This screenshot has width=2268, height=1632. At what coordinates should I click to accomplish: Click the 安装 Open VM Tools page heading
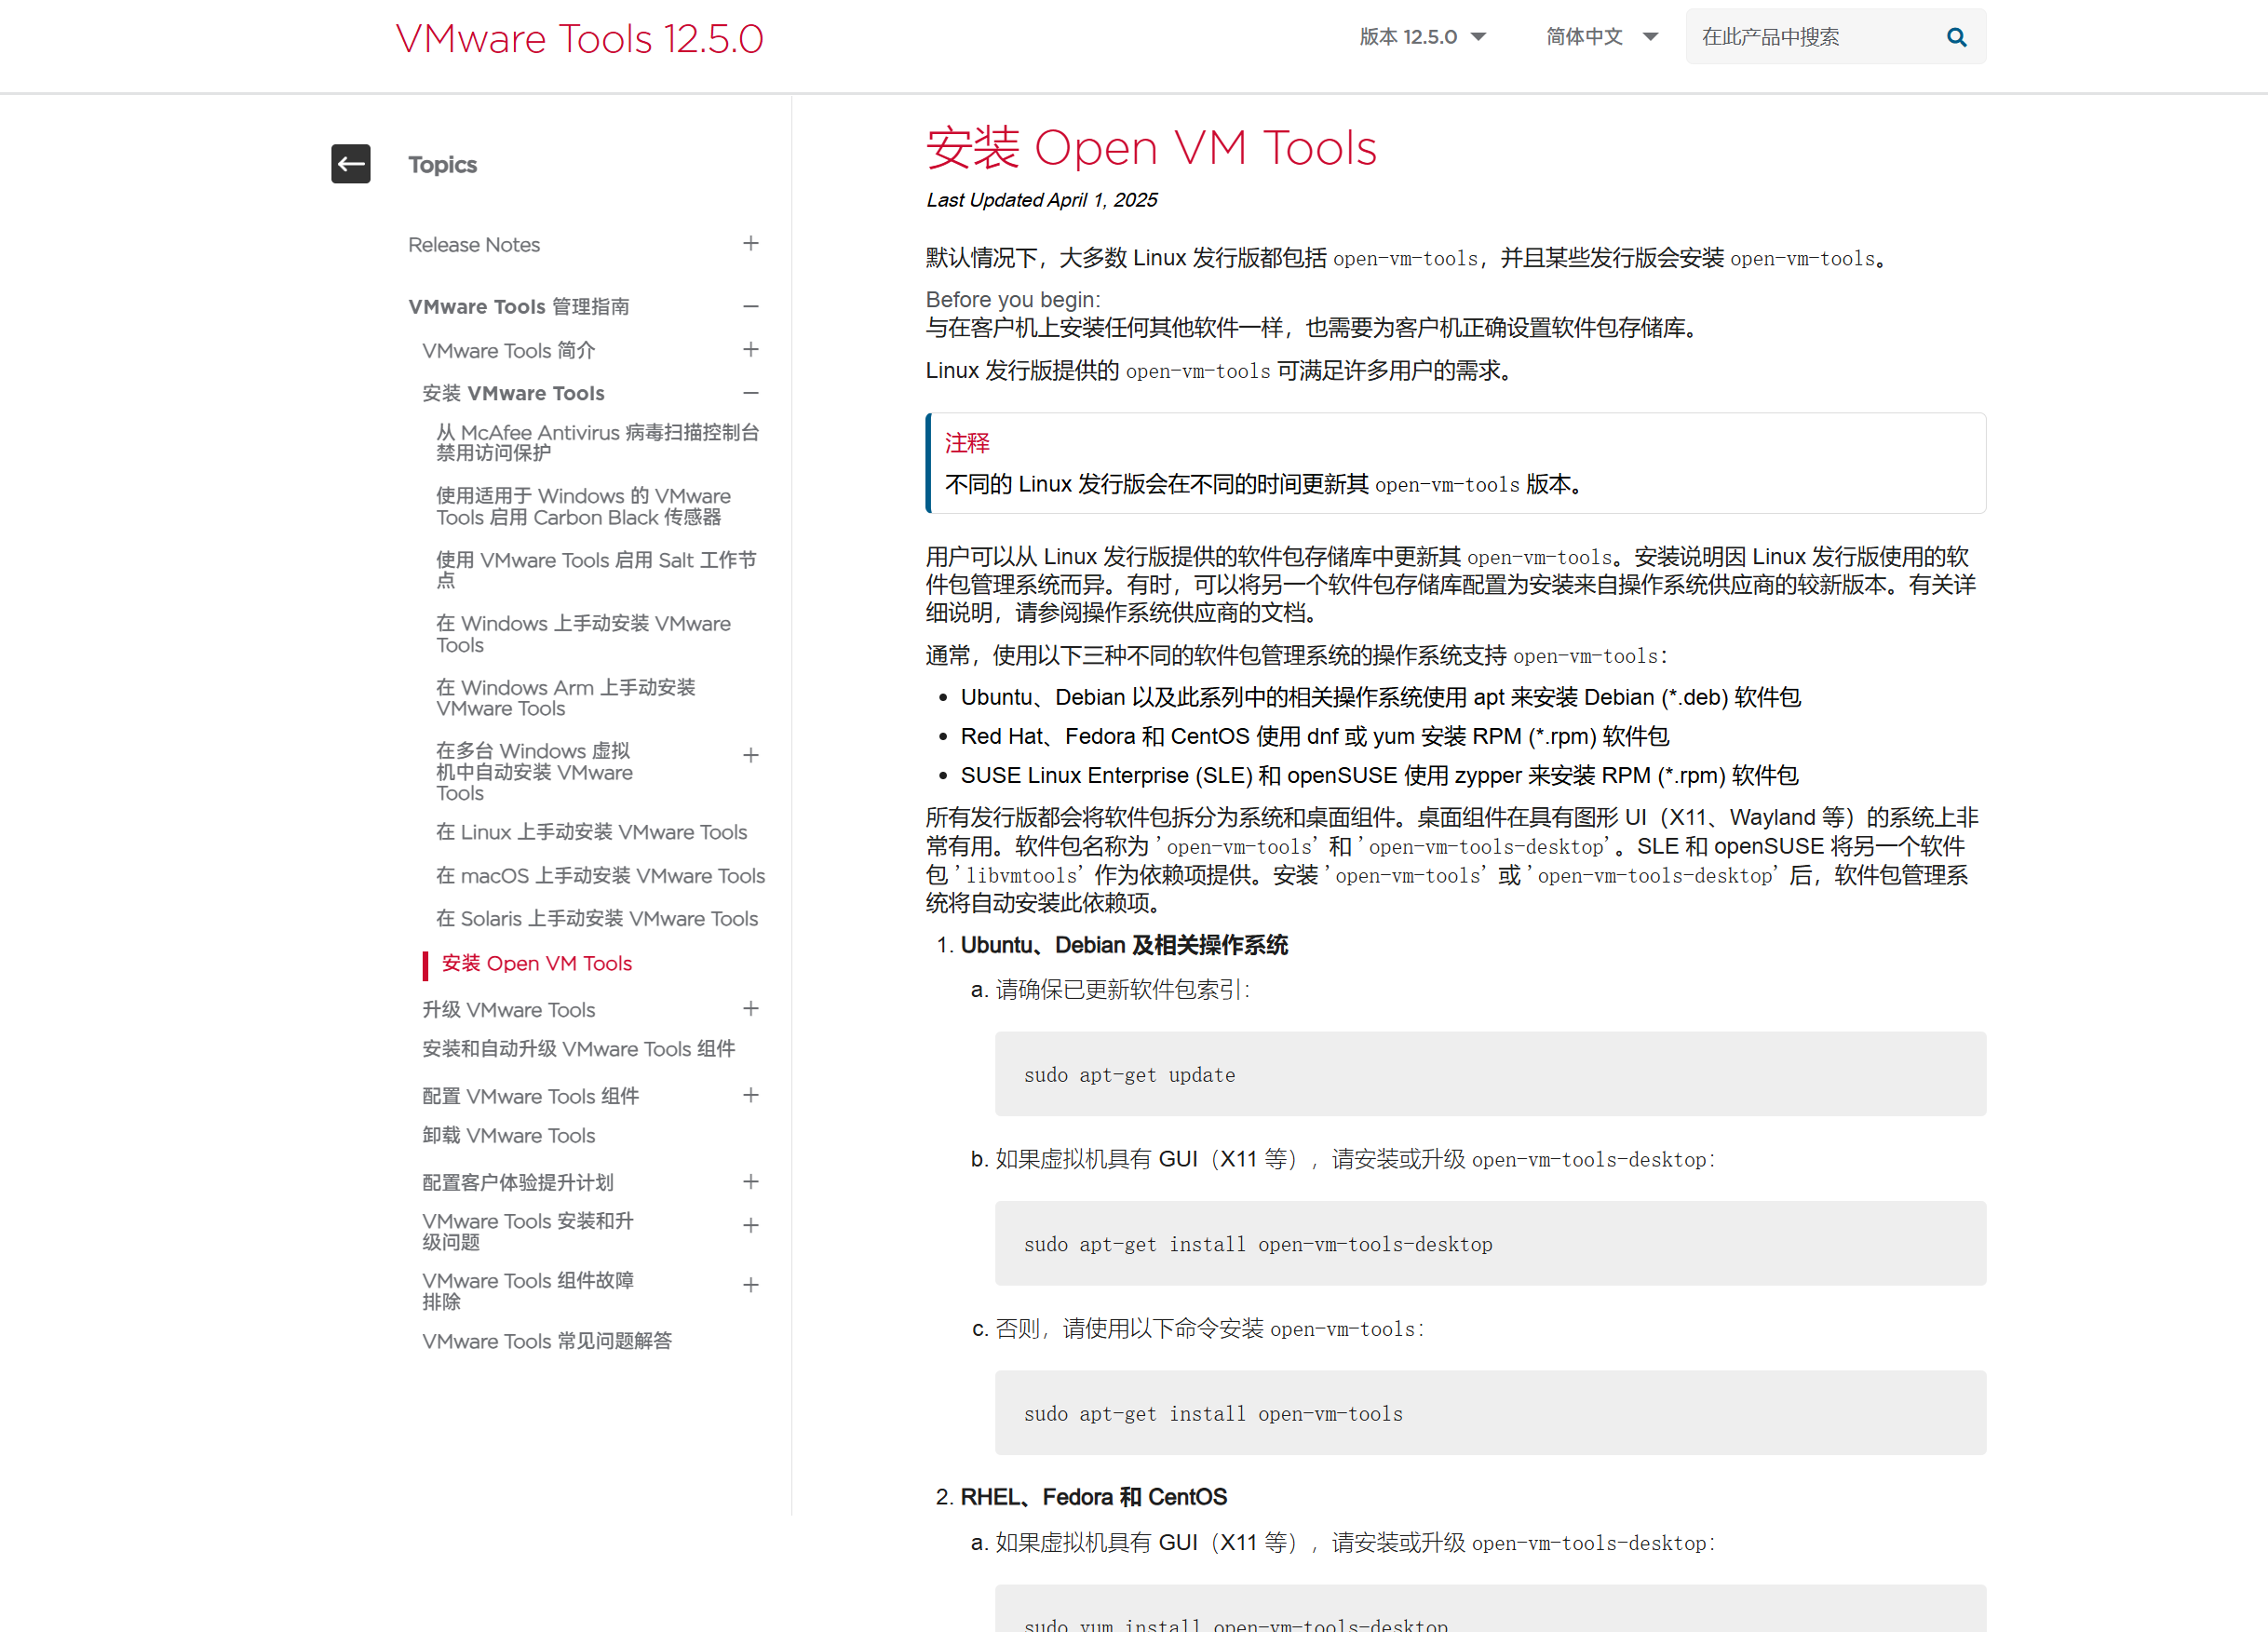[x=1151, y=148]
